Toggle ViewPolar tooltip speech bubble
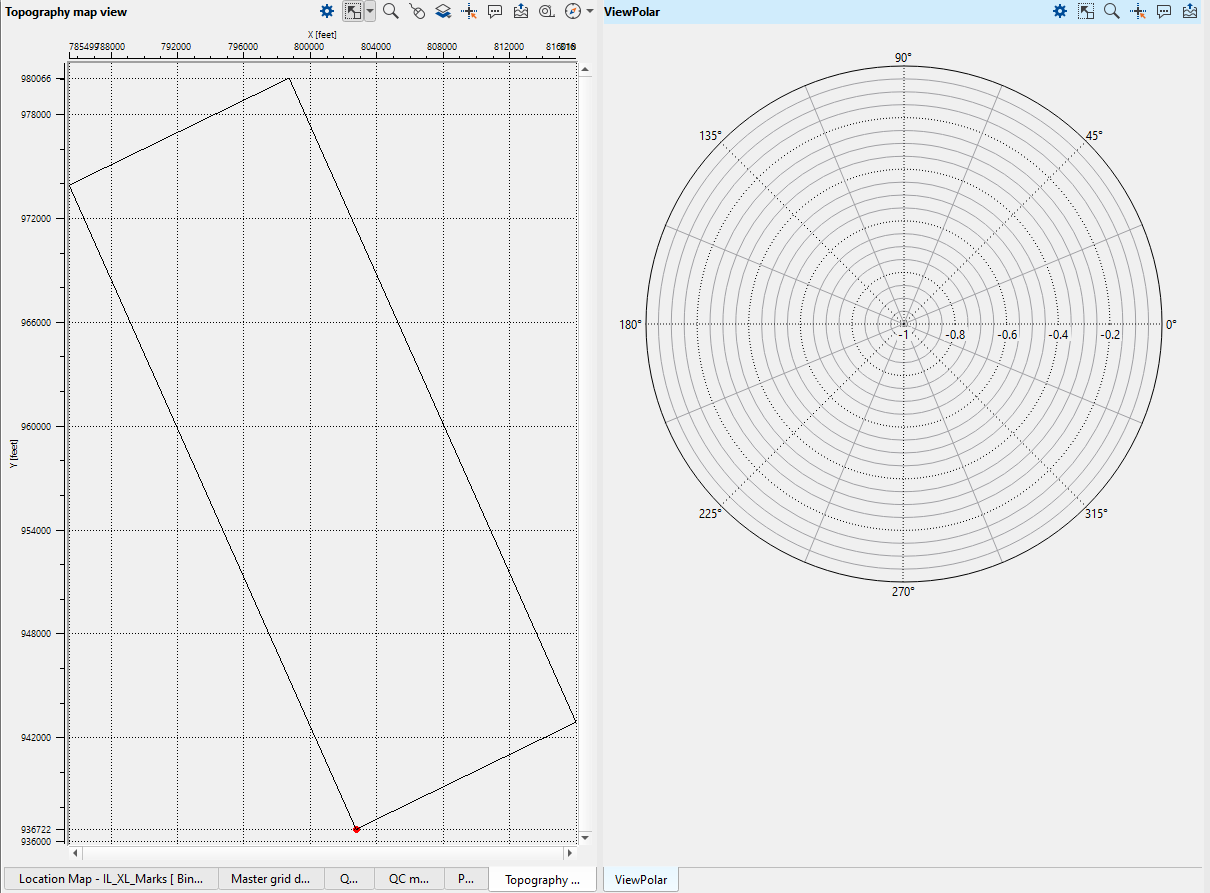Screen dimensions: 1210x893 tap(1164, 11)
